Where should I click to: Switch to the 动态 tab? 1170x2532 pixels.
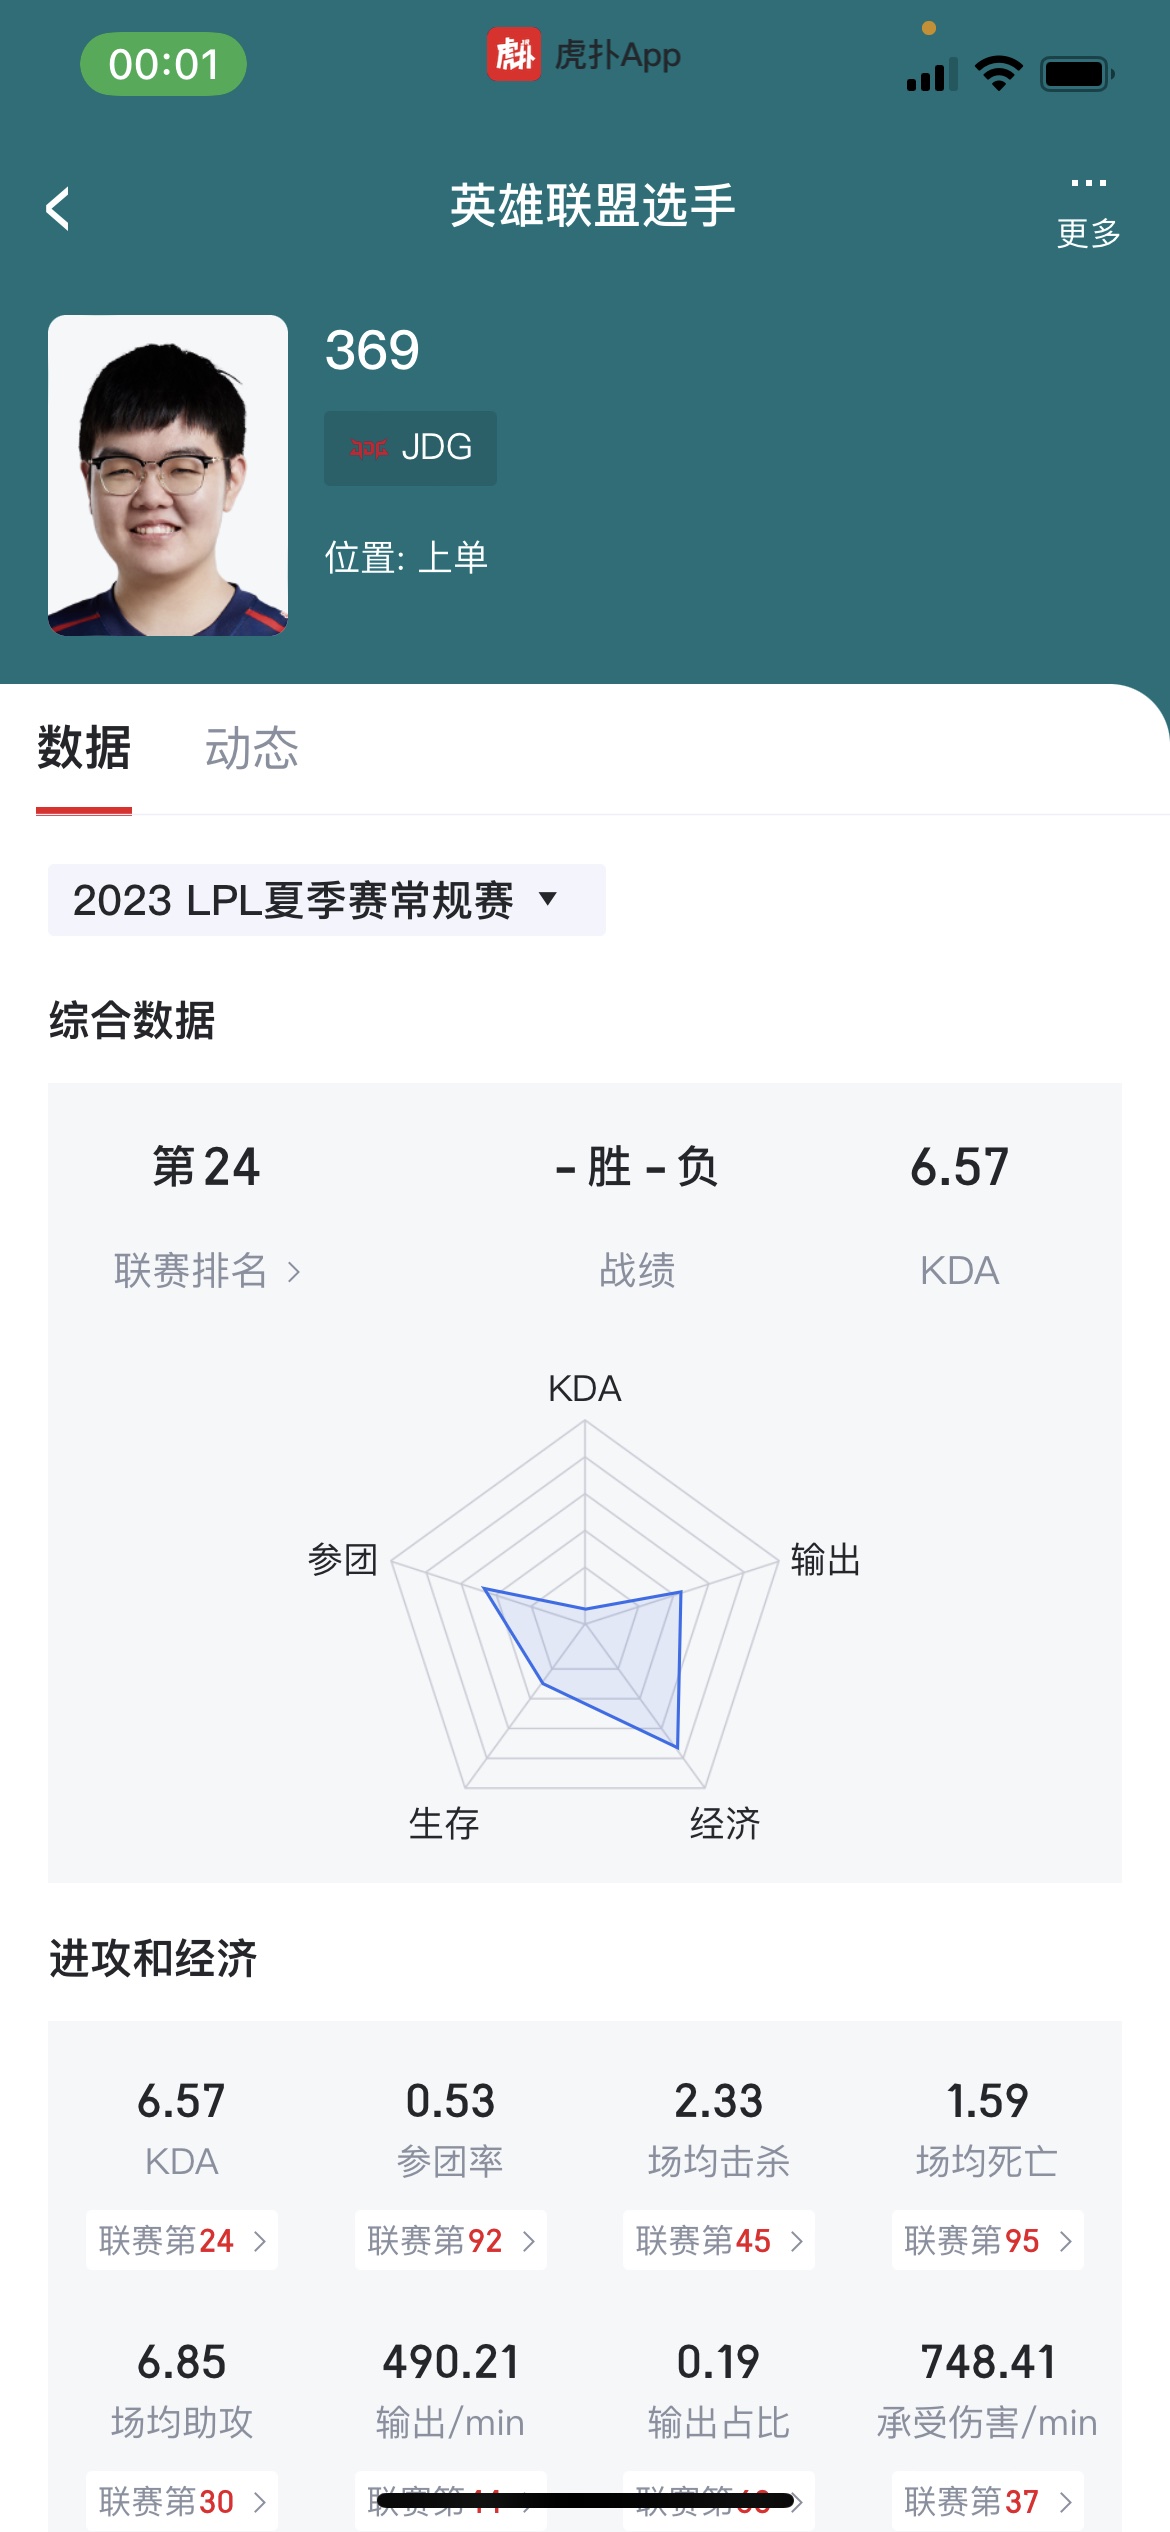pyautogui.click(x=252, y=748)
